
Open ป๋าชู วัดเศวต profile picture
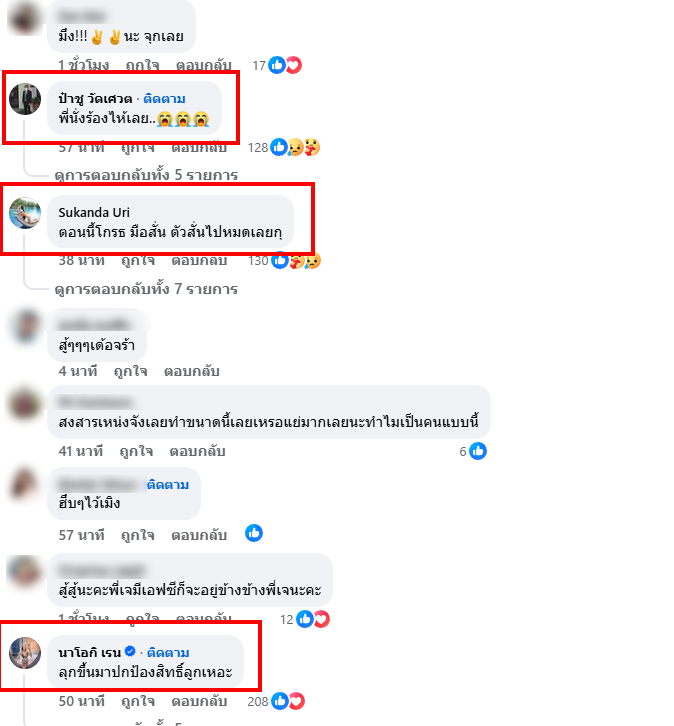[x=25, y=99]
